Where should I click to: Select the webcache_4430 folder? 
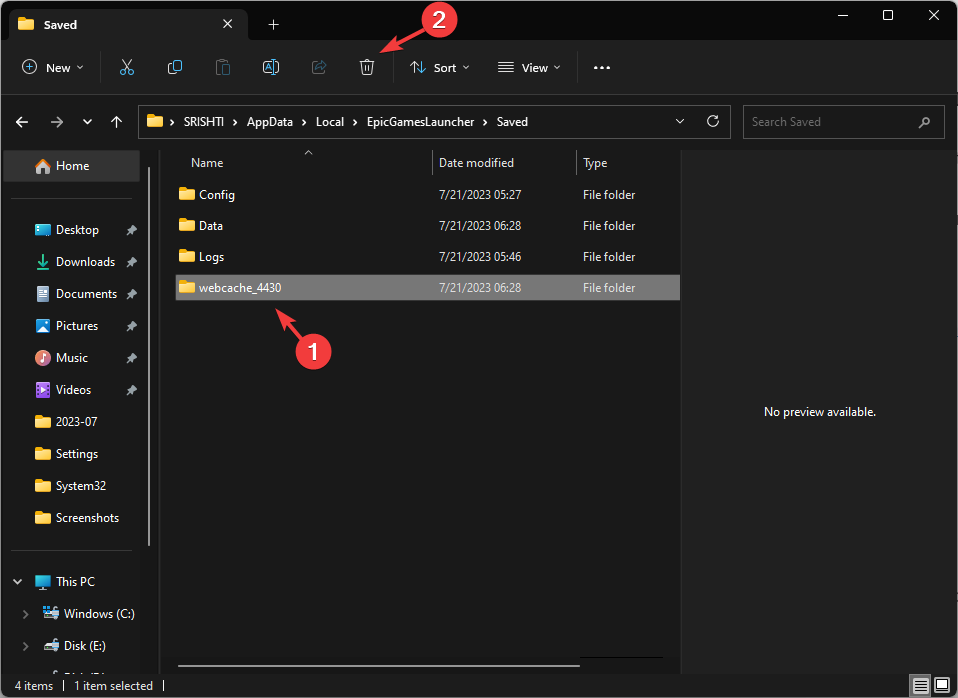point(428,288)
